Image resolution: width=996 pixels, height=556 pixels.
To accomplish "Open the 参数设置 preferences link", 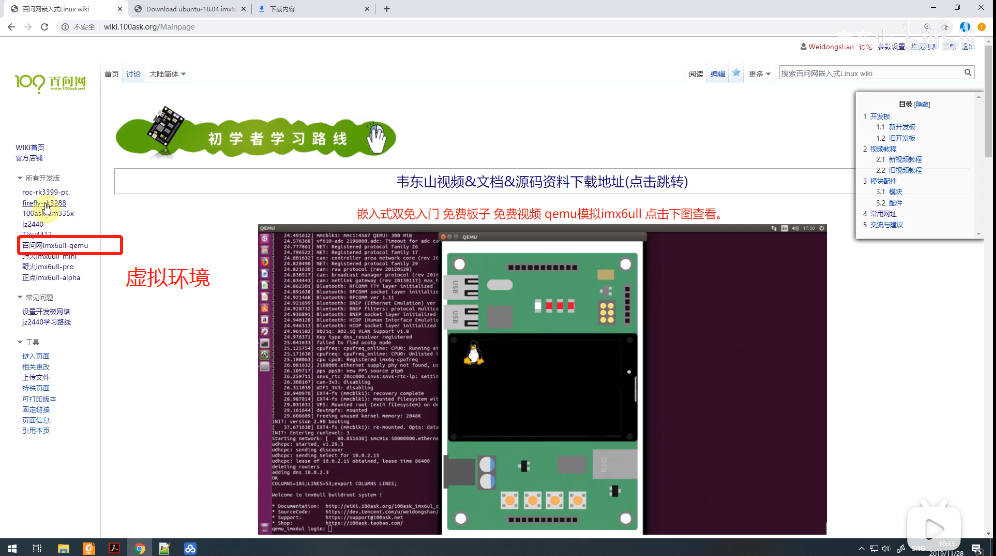I will pos(891,46).
